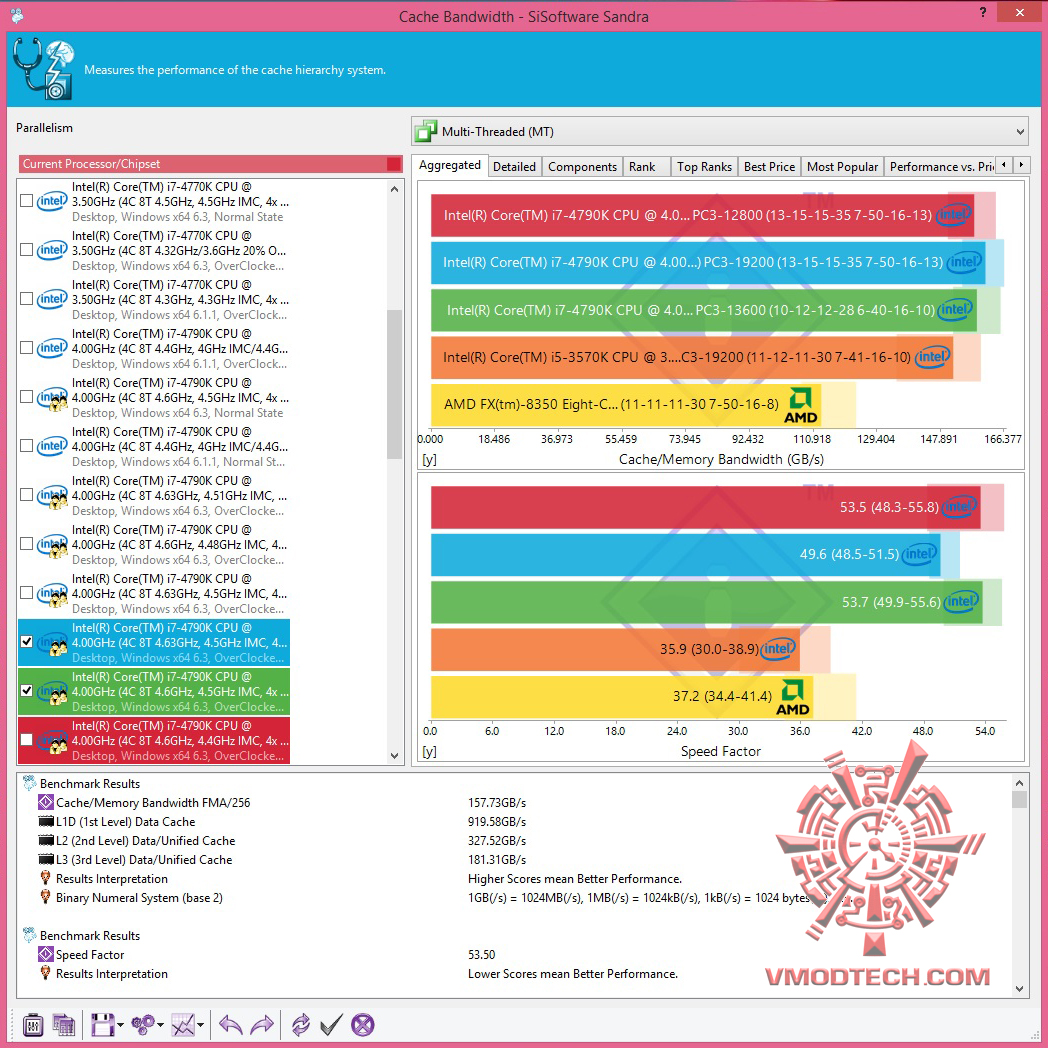
Task: Uncheck the green-highlighted i7-4790K processor checkbox
Action: (x=26, y=690)
